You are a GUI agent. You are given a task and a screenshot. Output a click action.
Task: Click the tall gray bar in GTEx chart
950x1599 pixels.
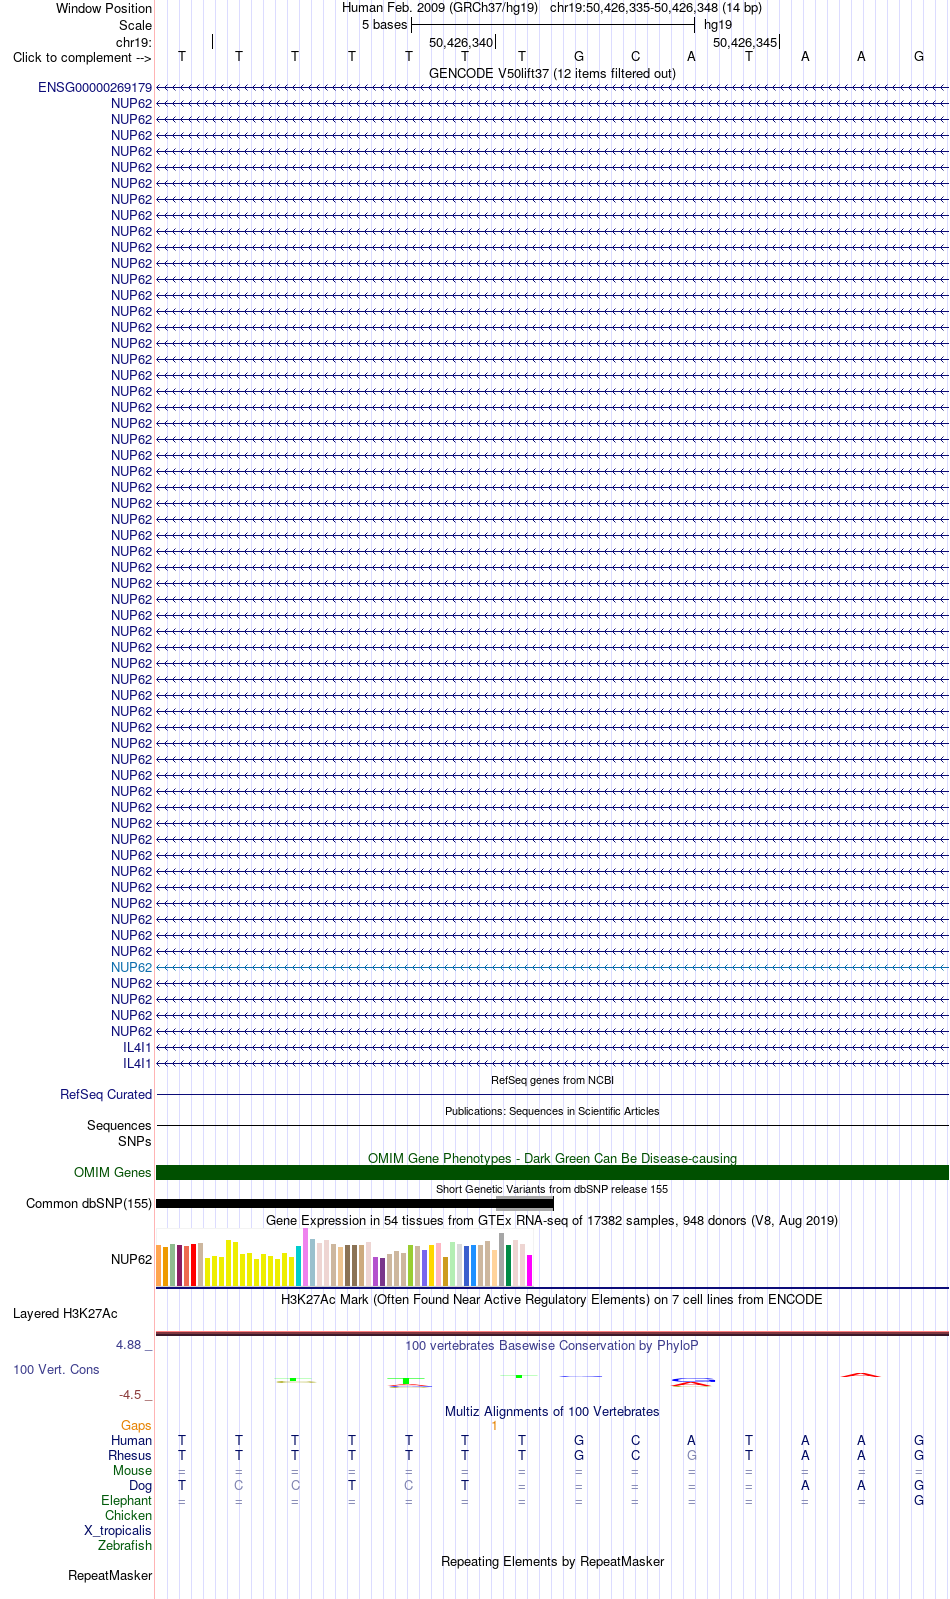501,1259
